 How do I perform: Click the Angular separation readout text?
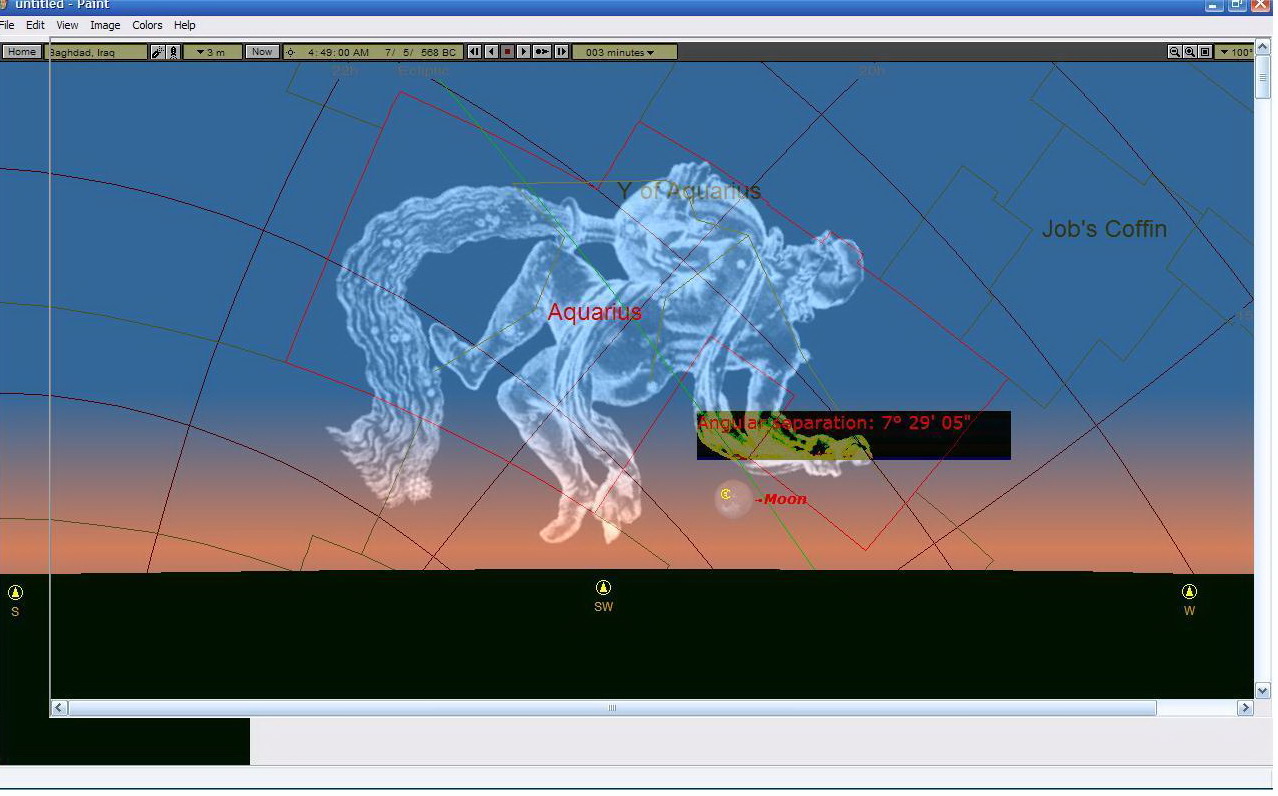(834, 423)
